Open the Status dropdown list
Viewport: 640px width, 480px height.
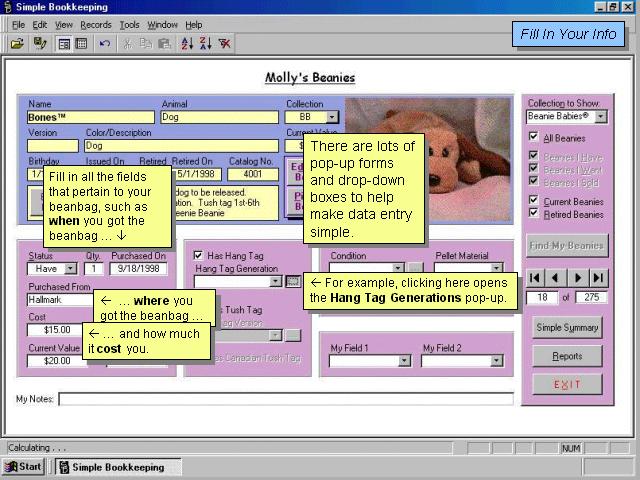[70, 268]
